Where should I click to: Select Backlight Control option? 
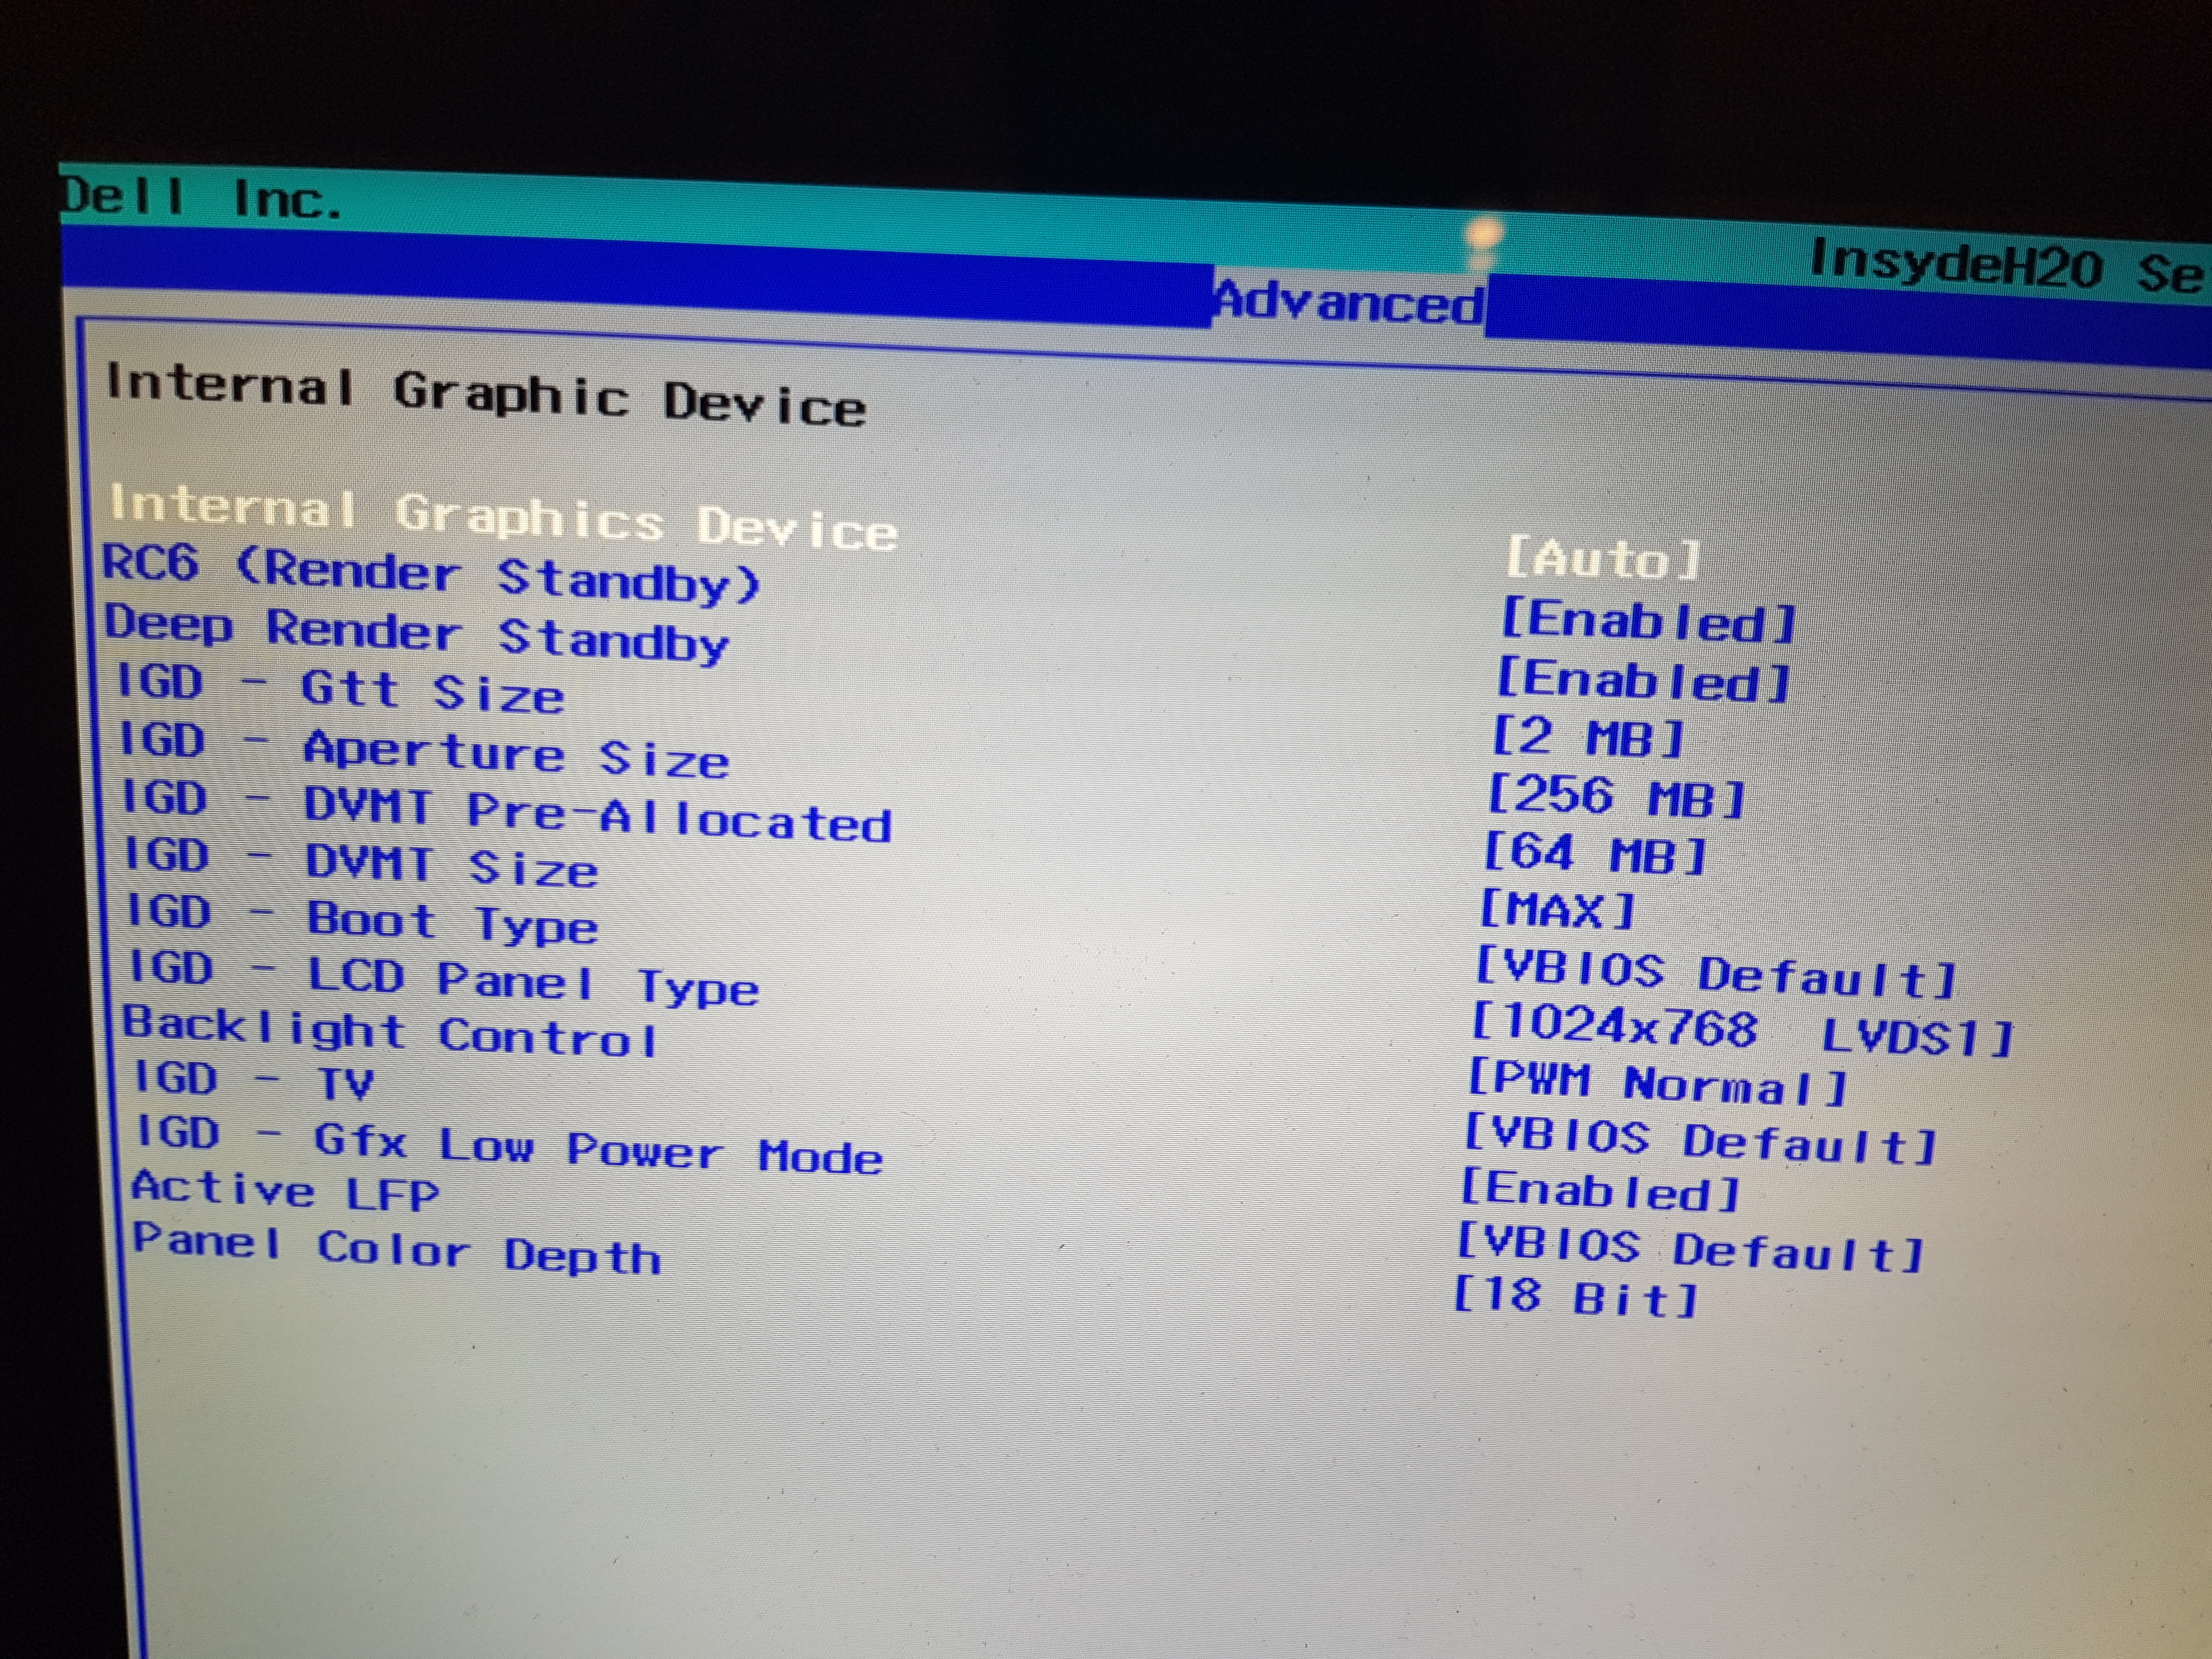pyautogui.click(x=389, y=1032)
